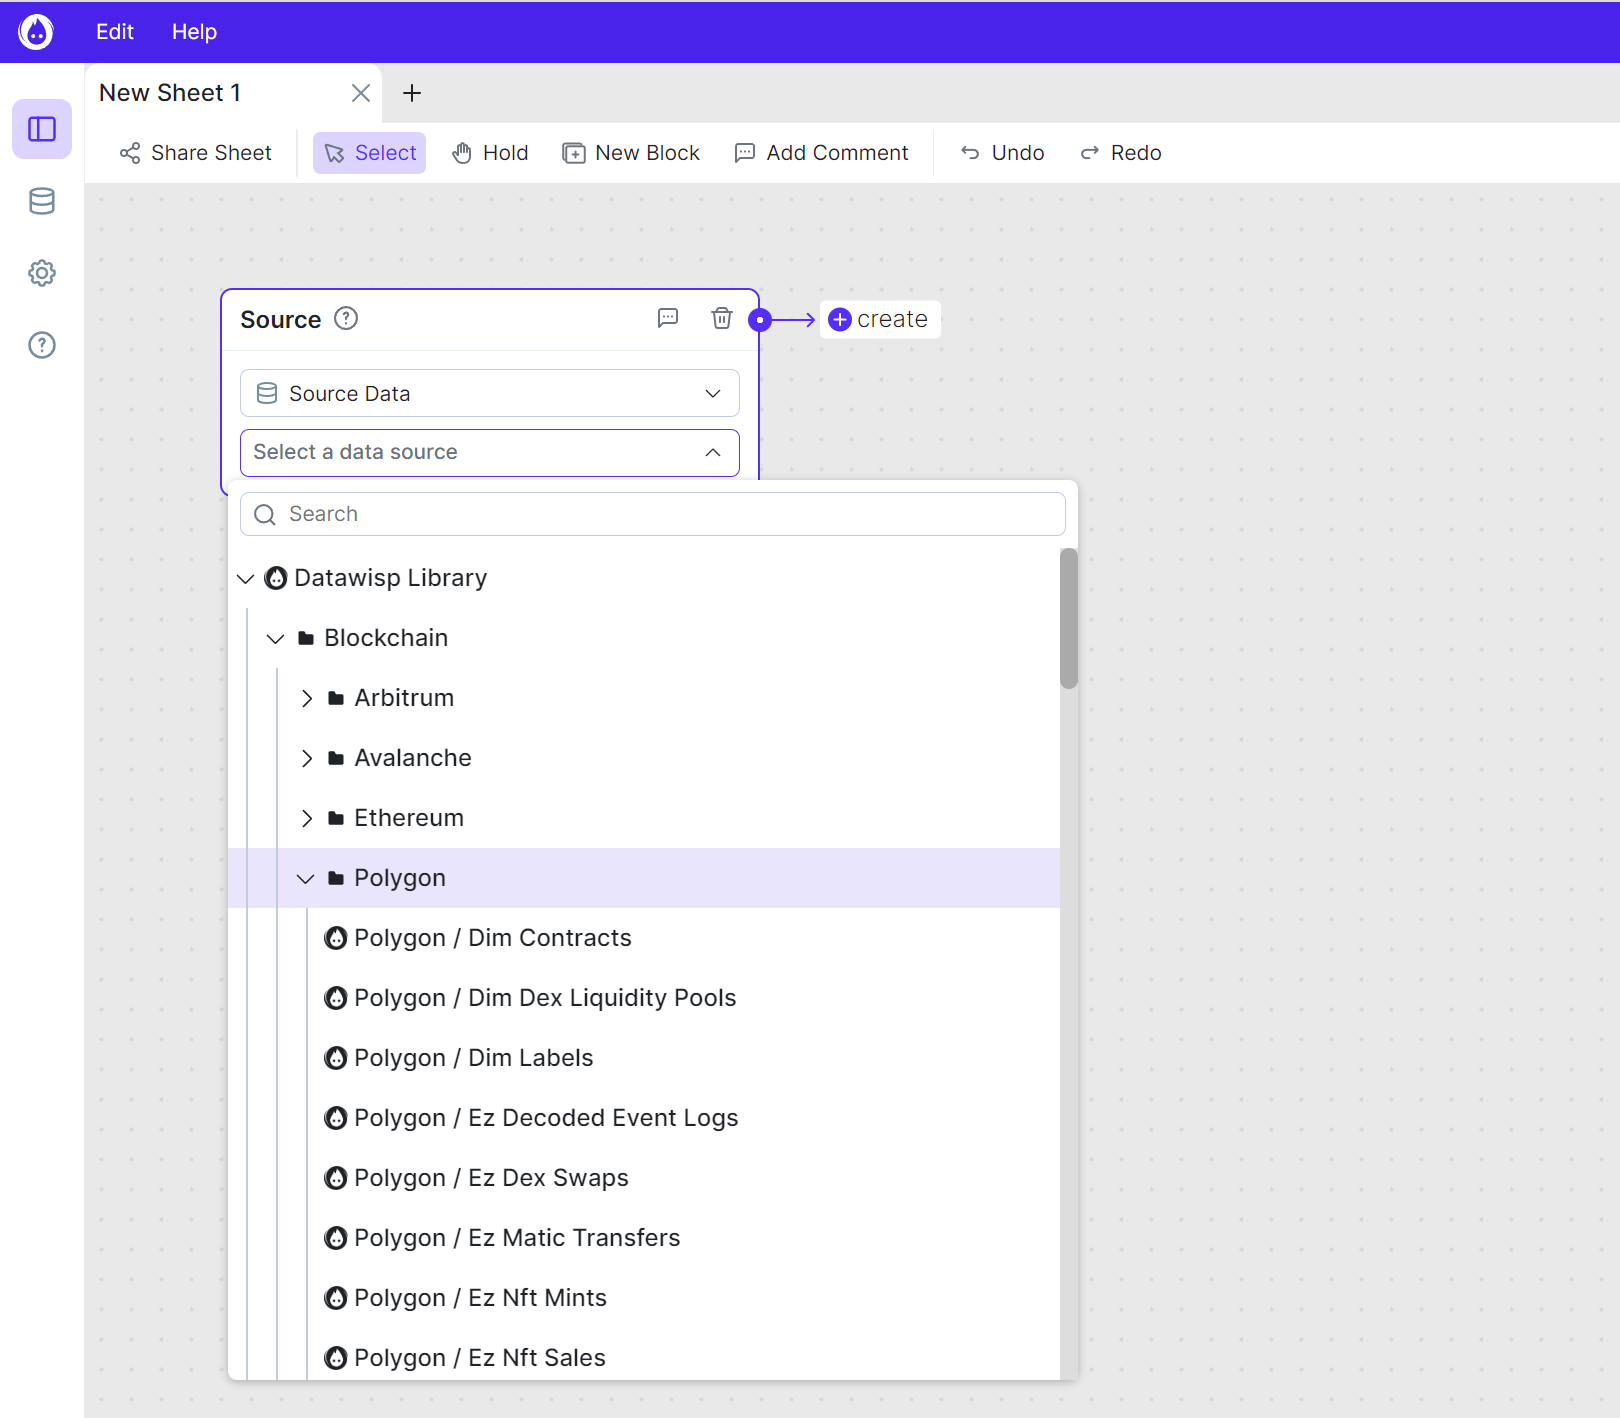Expand the Avalanche folder
Viewport: 1620px width, 1418px height.
tap(306, 759)
